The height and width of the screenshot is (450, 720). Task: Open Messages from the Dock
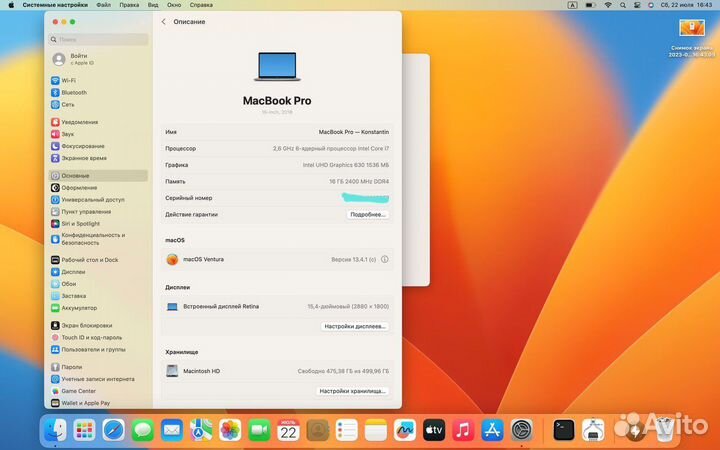coord(143,430)
